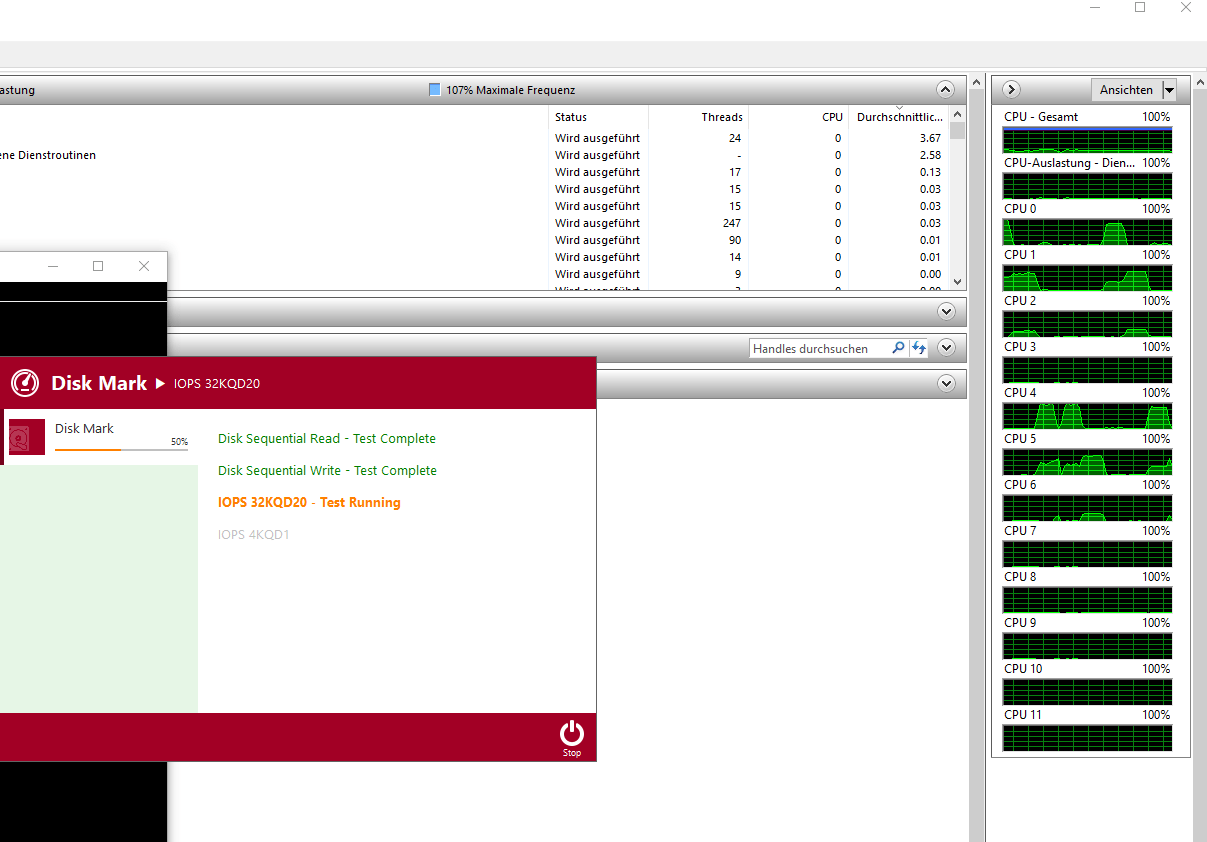Click the Disk Mark title text
Viewport: 1207px width, 842px height.
(x=99, y=383)
